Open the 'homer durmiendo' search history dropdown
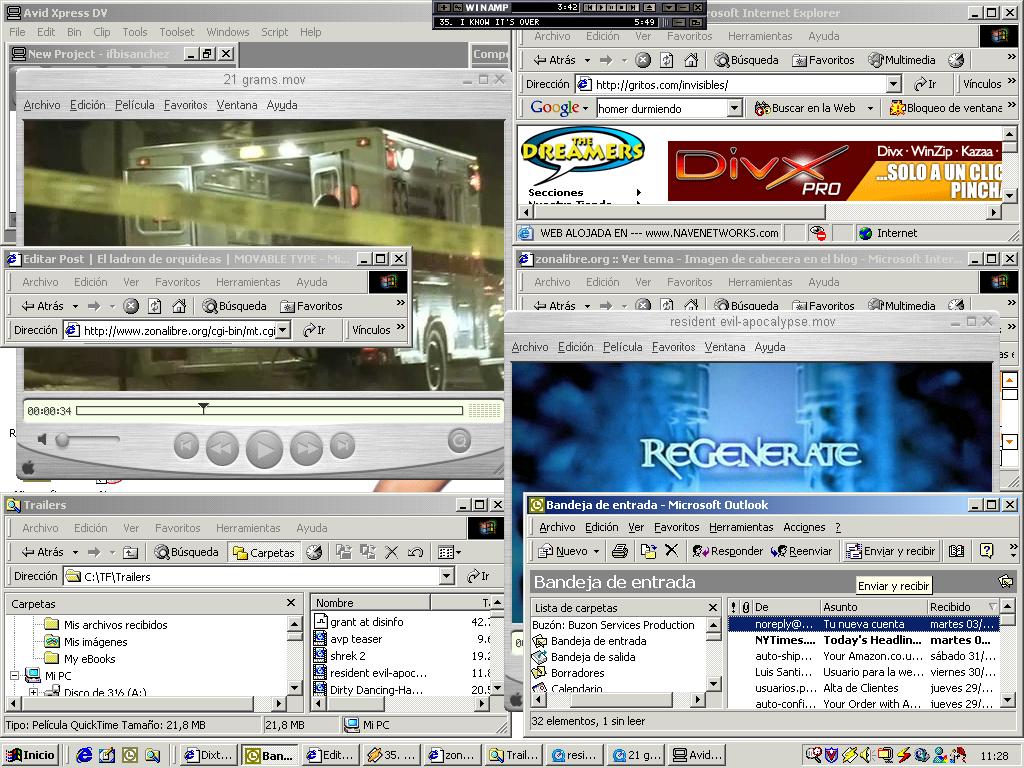Screen dimensions: 1024x768 click(735, 108)
